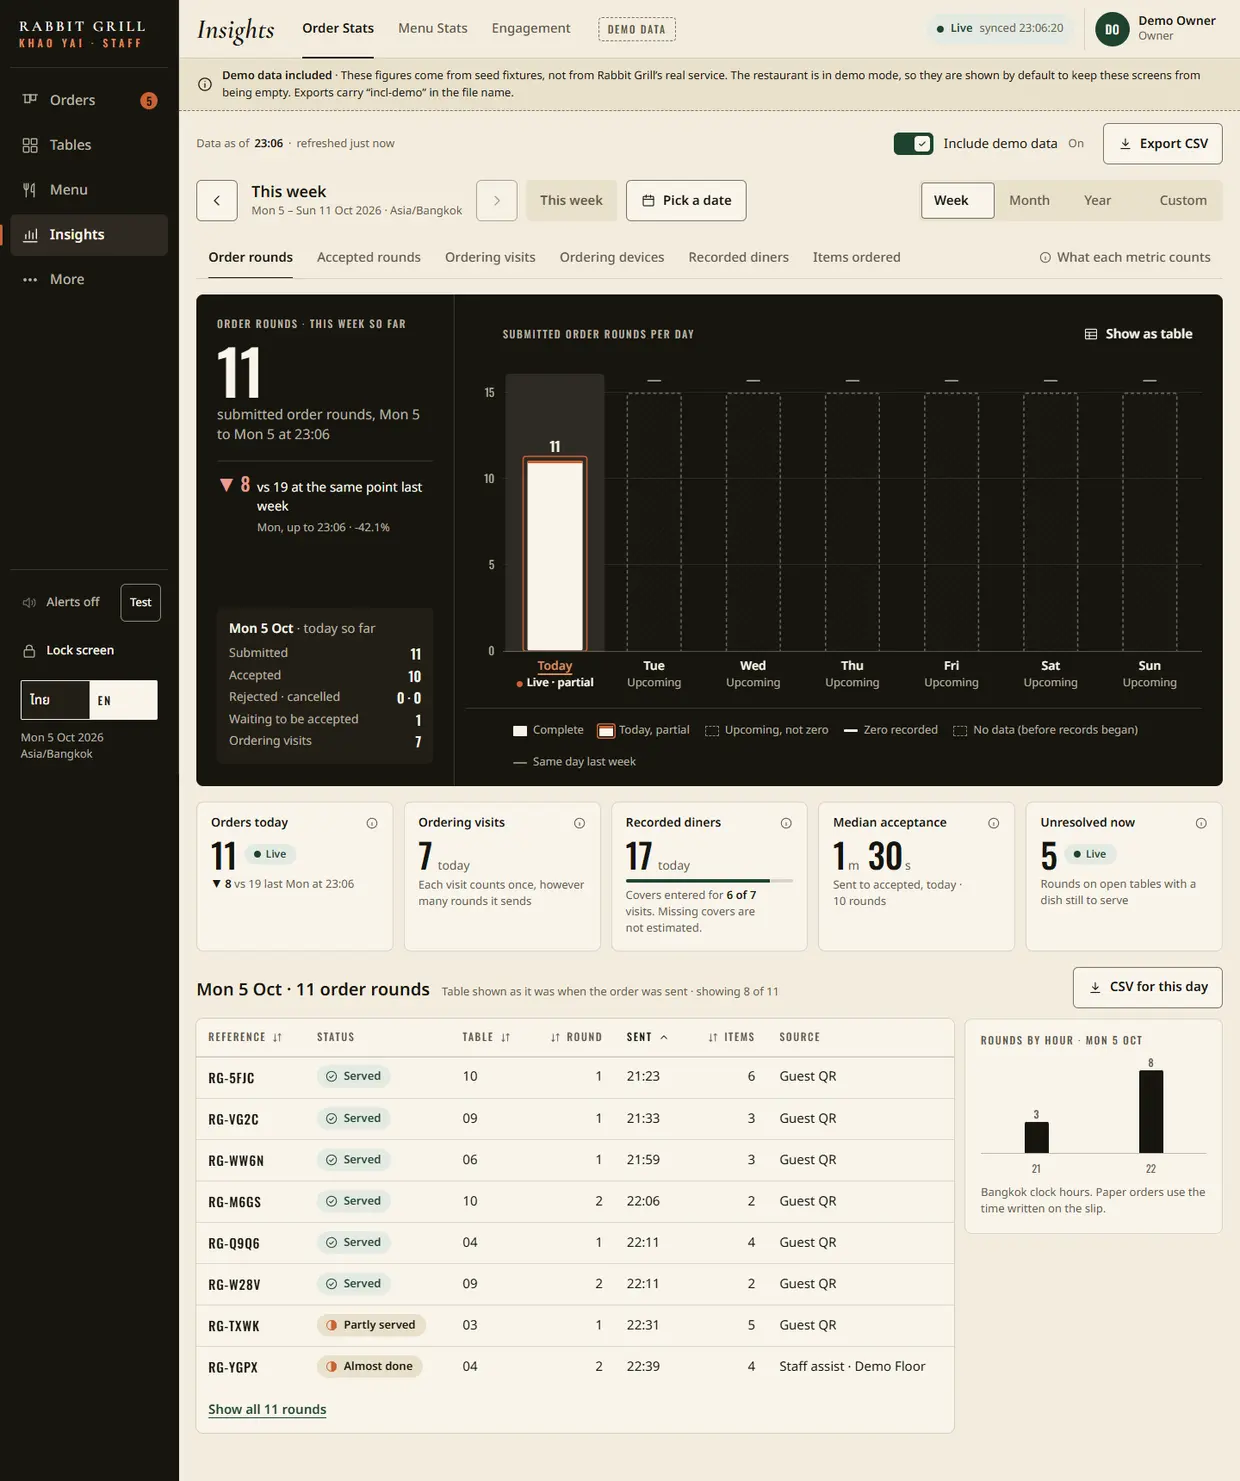Screen dimensions: 1240x1481
Task: Toggle Include demo data switch
Action: [913, 144]
